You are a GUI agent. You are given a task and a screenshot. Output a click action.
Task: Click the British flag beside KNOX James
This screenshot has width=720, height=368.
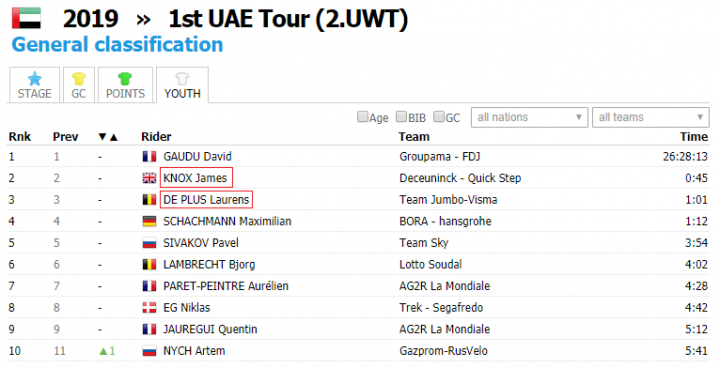click(149, 178)
